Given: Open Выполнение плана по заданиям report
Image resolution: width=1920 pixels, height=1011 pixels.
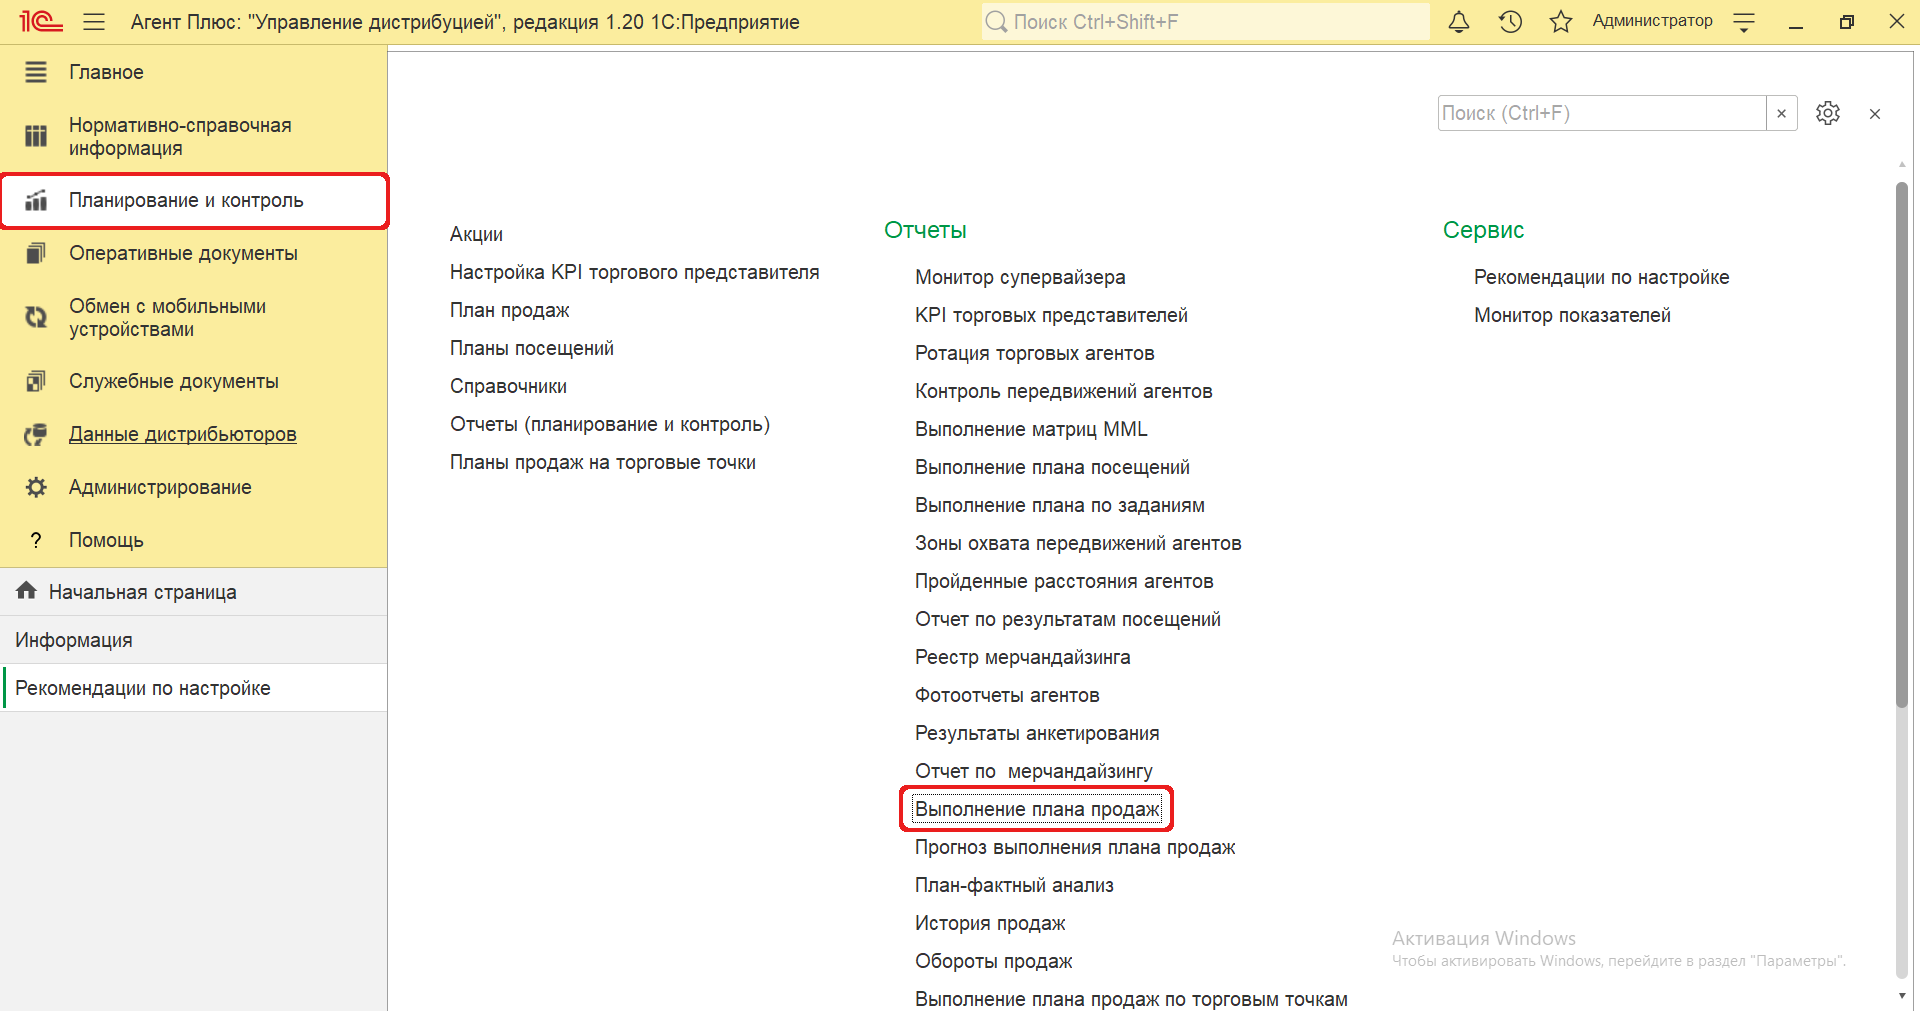Looking at the screenshot, I should point(1060,505).
